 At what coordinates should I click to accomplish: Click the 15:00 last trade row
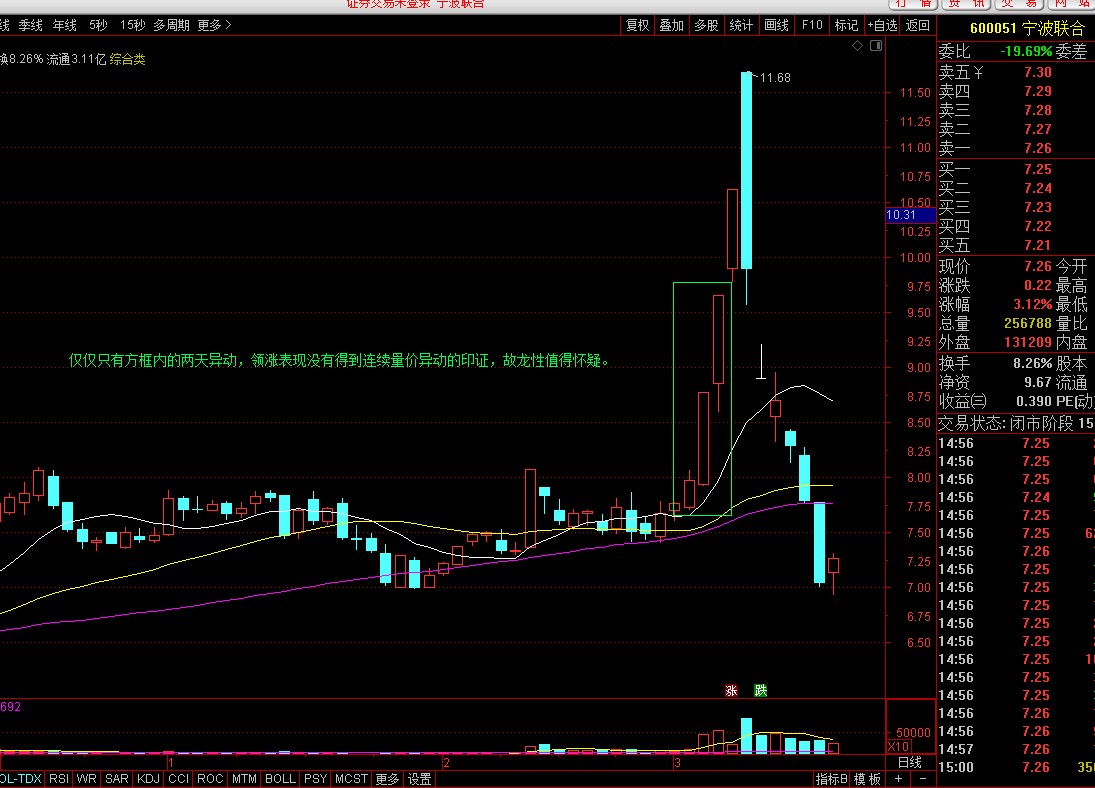tap(1015, 767)
